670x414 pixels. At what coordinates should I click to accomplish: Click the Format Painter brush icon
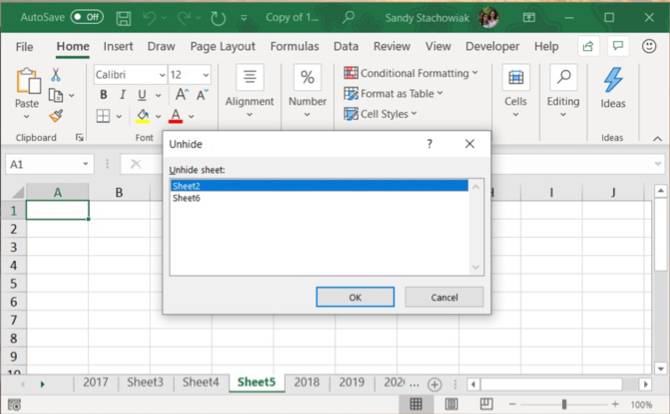56,115
